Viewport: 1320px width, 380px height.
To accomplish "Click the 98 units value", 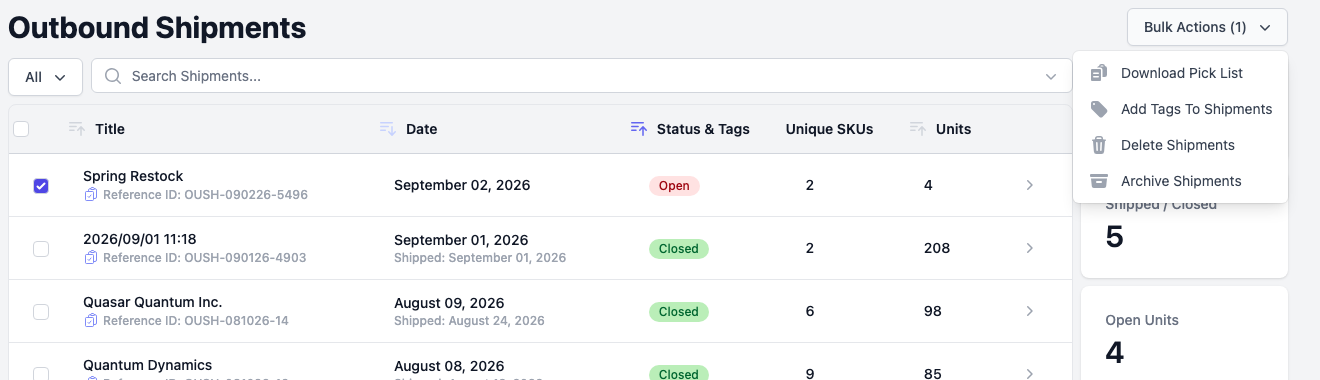I will click(933, 311).
